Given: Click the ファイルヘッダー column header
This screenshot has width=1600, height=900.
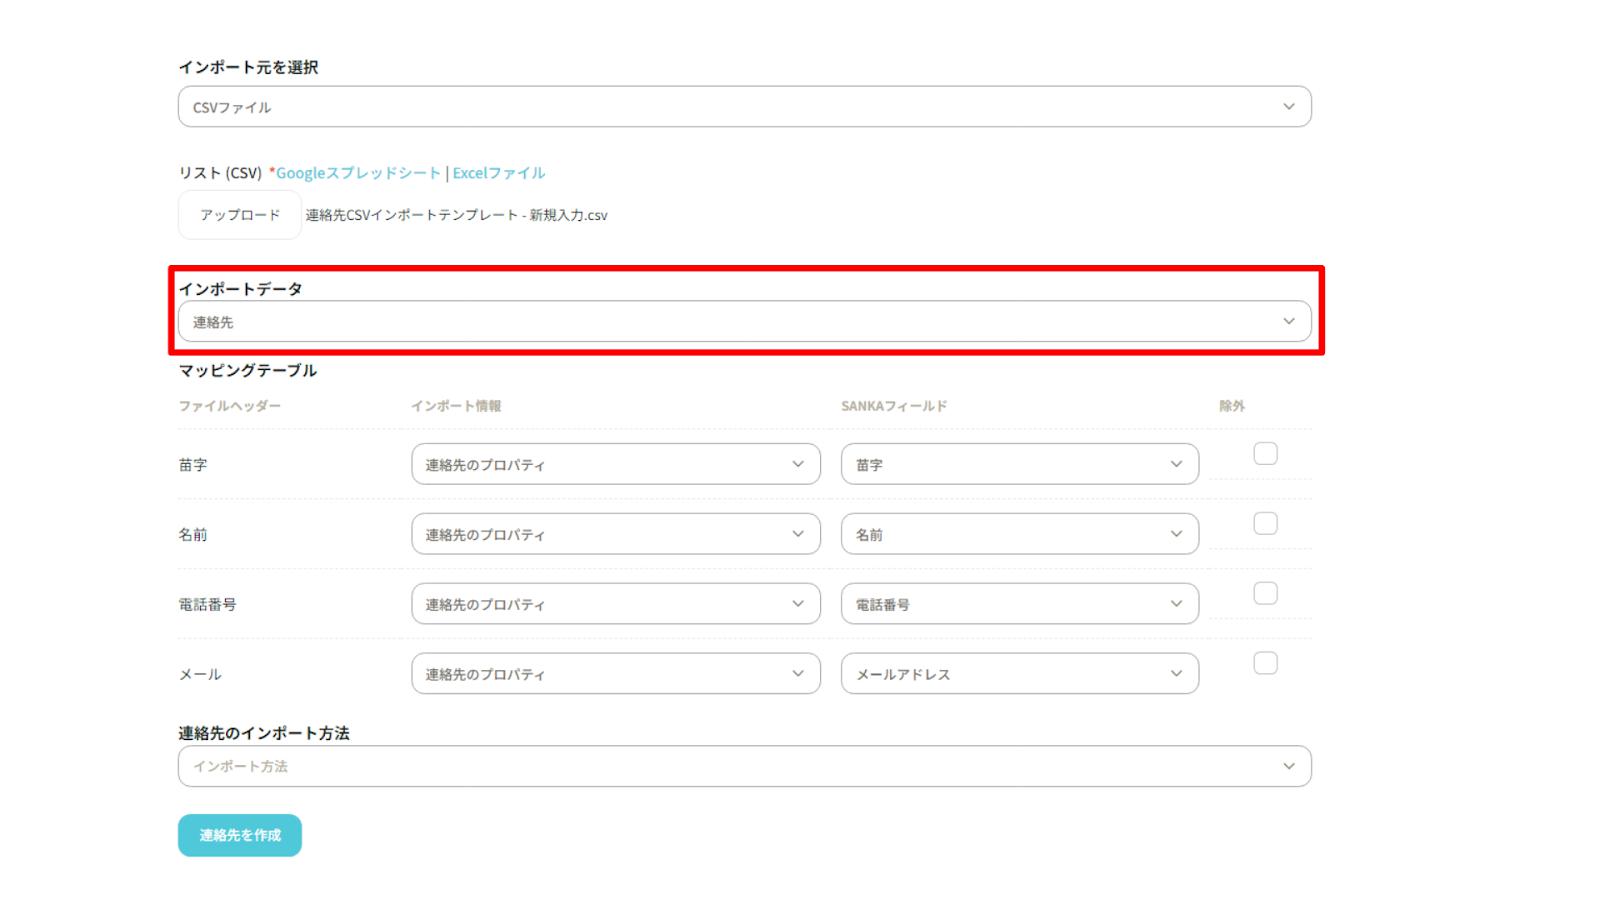Looking at the screenshot, I should point(230,406).
